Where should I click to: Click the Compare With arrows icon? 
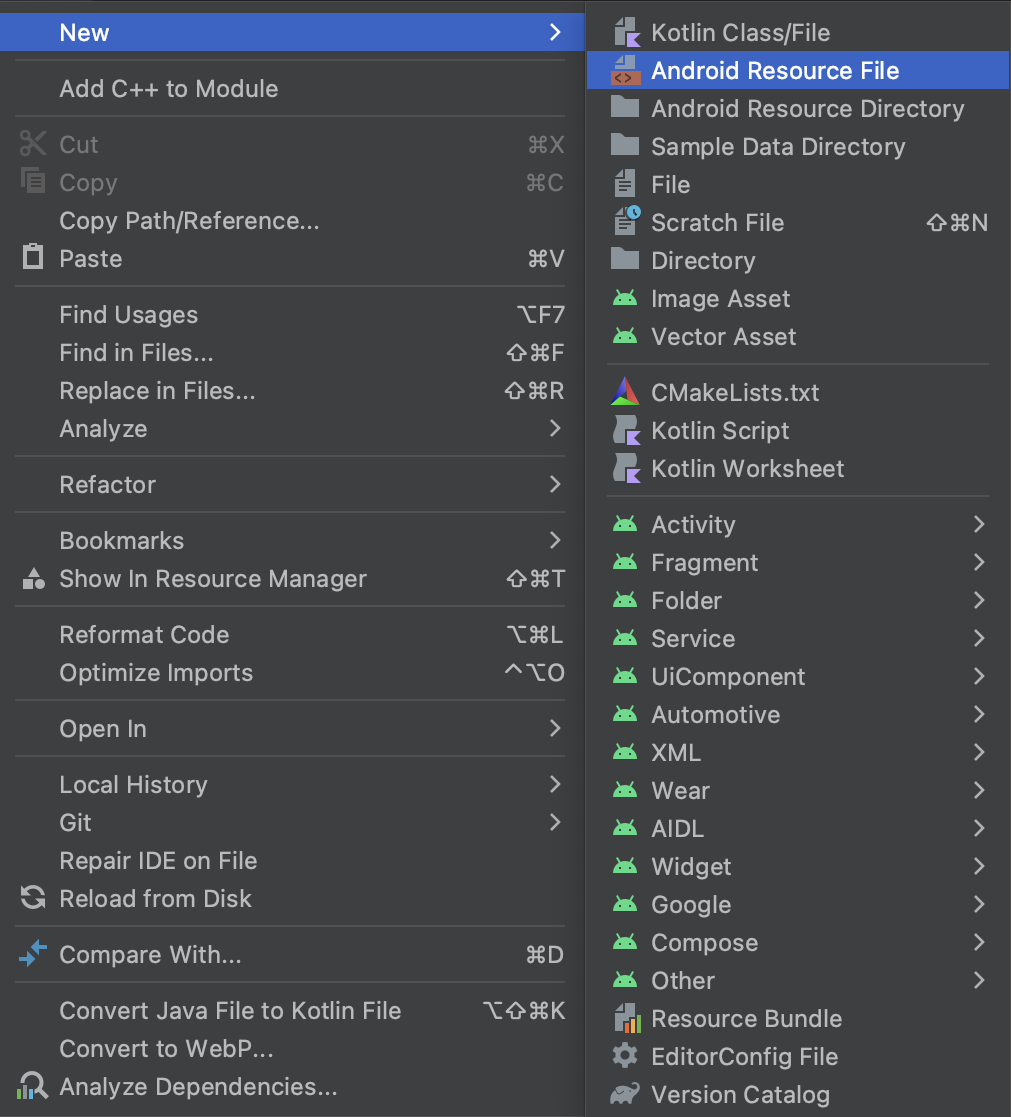tap(33, 954)
